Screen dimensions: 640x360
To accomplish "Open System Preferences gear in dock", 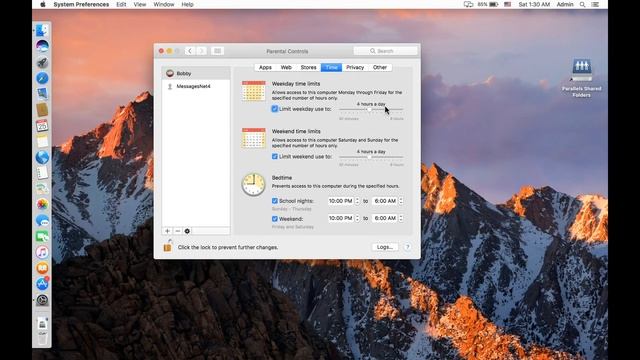I will coord(42,300).
